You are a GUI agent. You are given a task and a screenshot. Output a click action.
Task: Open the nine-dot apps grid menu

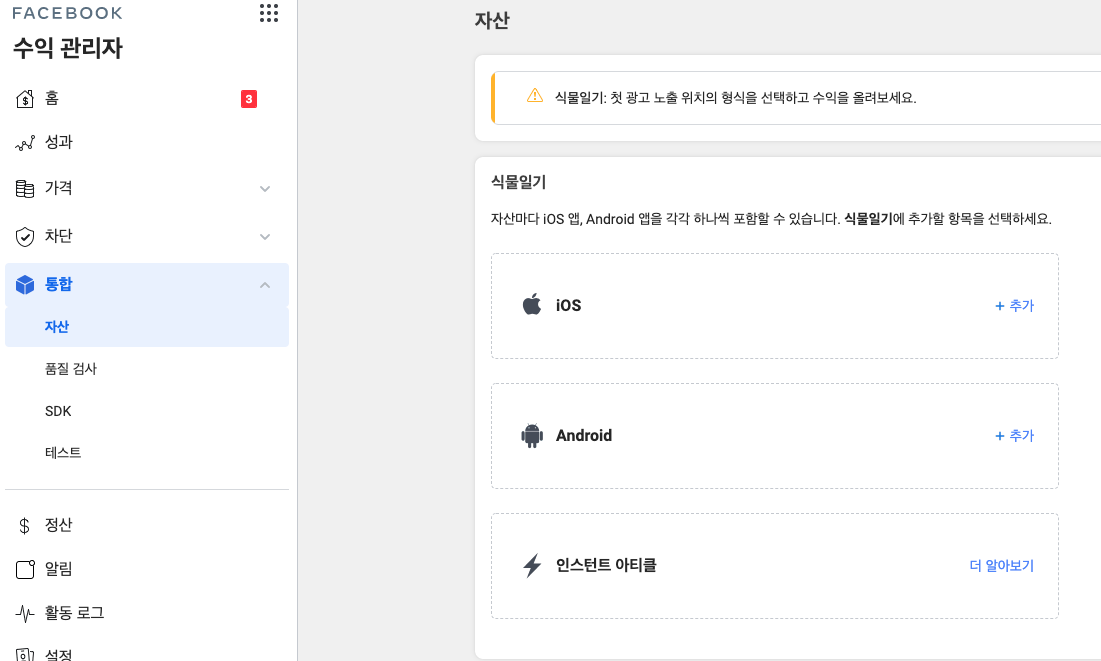[x=268, y=13]
